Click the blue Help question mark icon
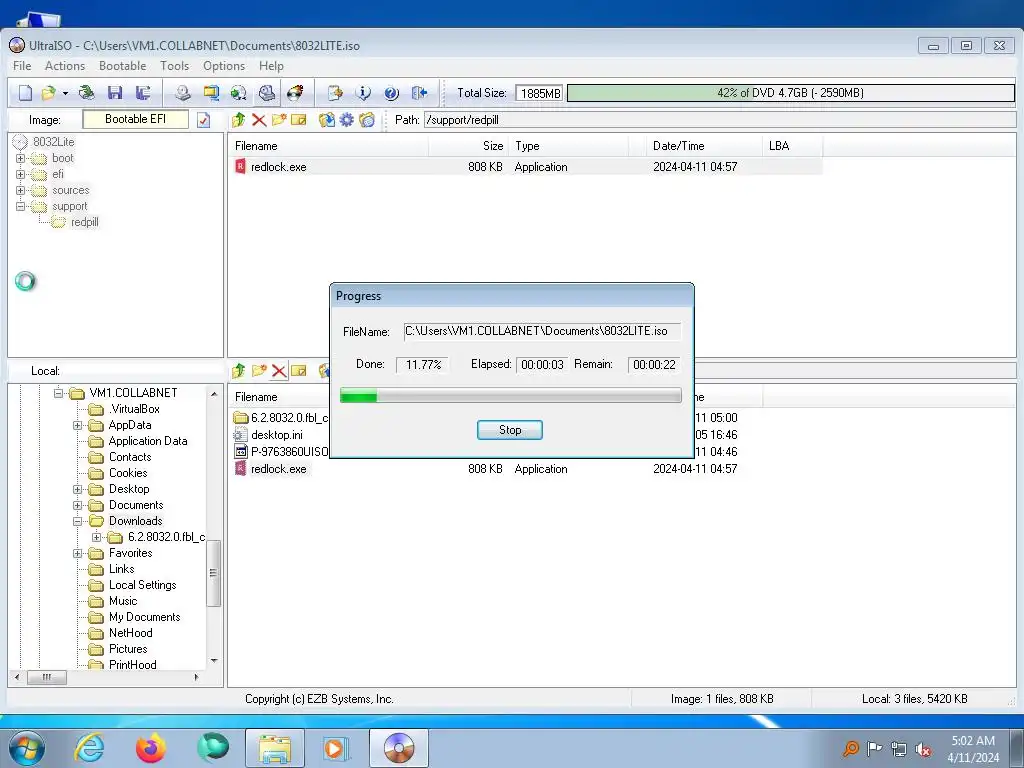Screen dimensions: 1024x768 [391, 93]
